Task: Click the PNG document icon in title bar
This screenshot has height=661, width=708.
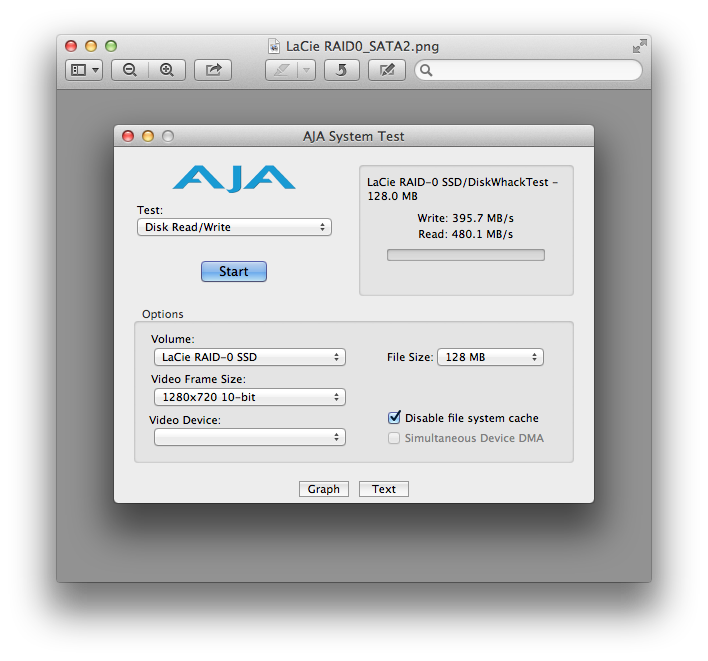Action: [x=274, y=46]
